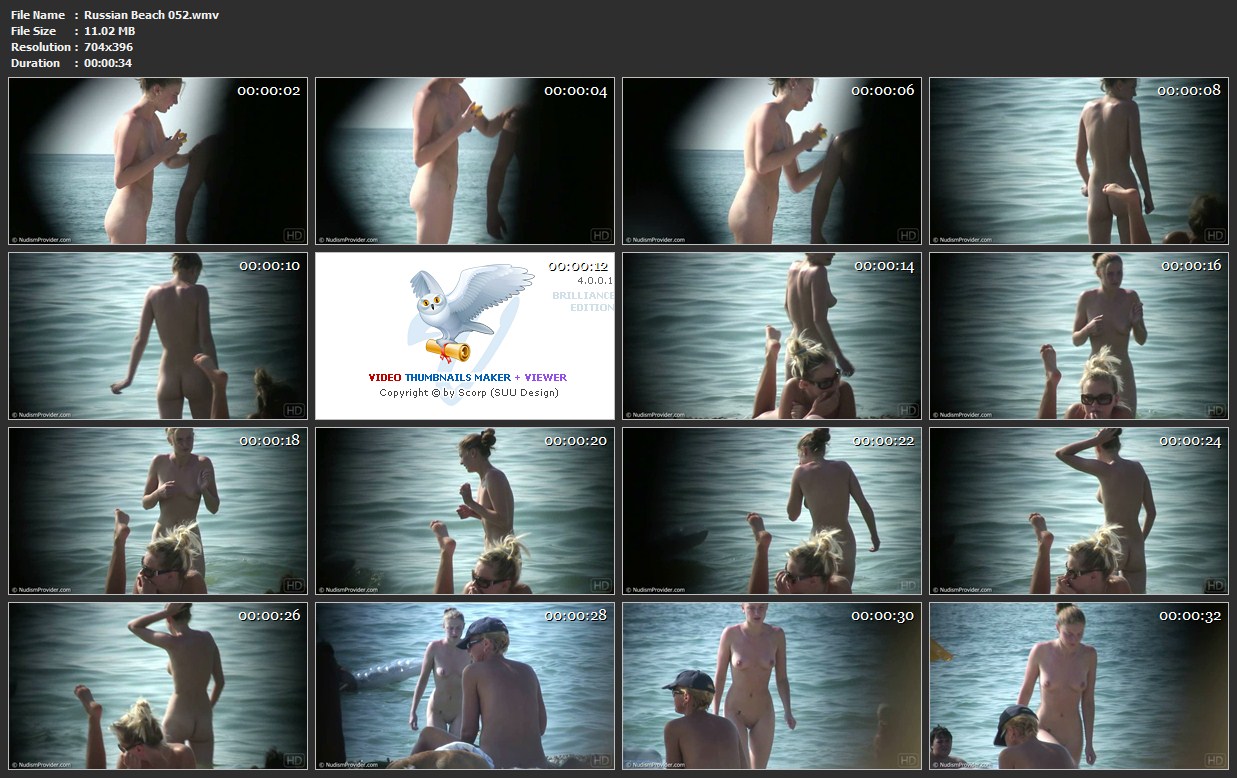The width and height of the screenshot is (1237, 778).
Task: Click the HD badge on the 00:00:02 frame
Action: 293,235
